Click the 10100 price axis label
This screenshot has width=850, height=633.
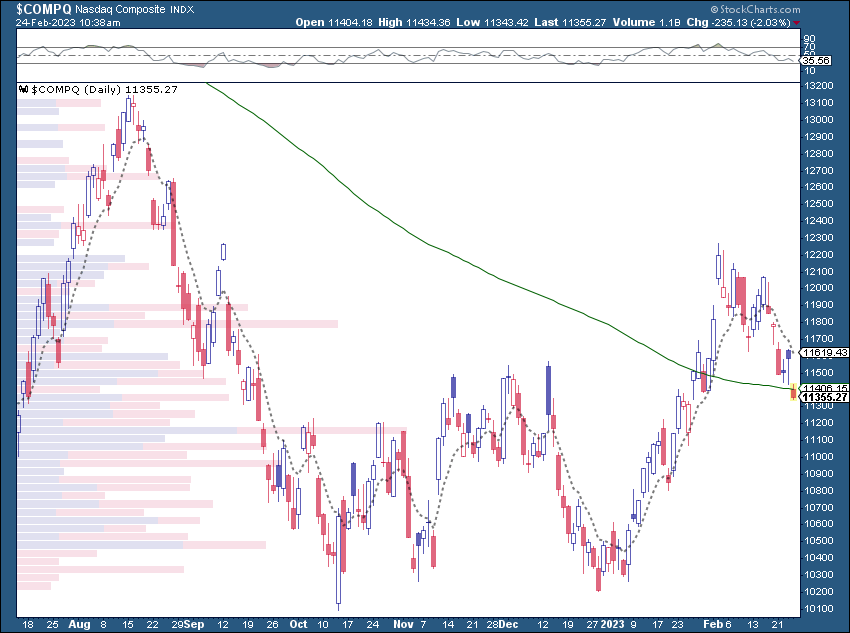(x=819, y=609)
